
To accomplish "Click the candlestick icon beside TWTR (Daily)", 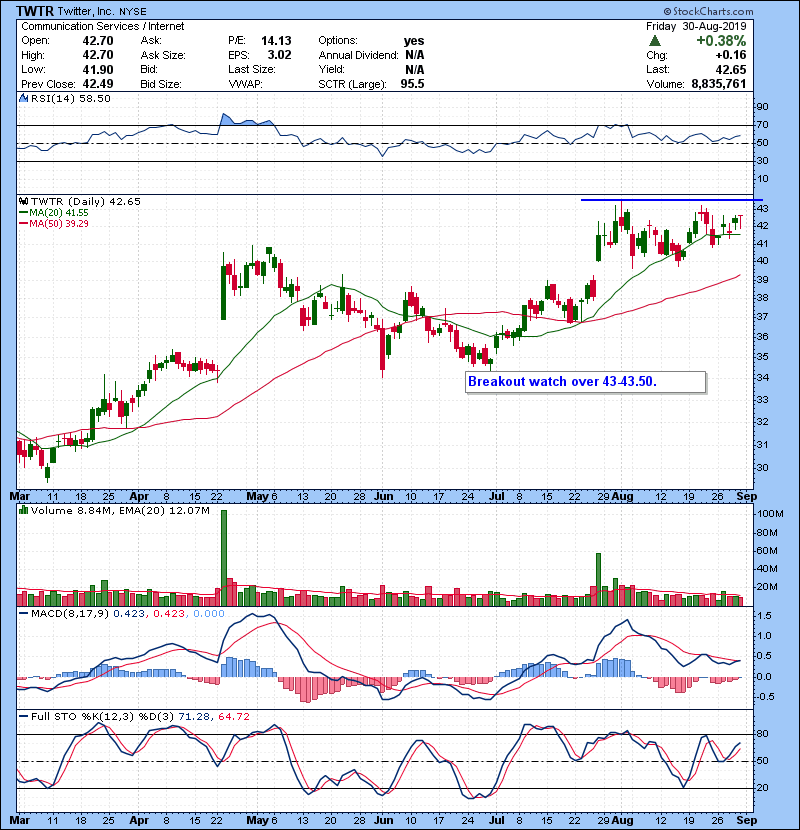I will point(23,202).
